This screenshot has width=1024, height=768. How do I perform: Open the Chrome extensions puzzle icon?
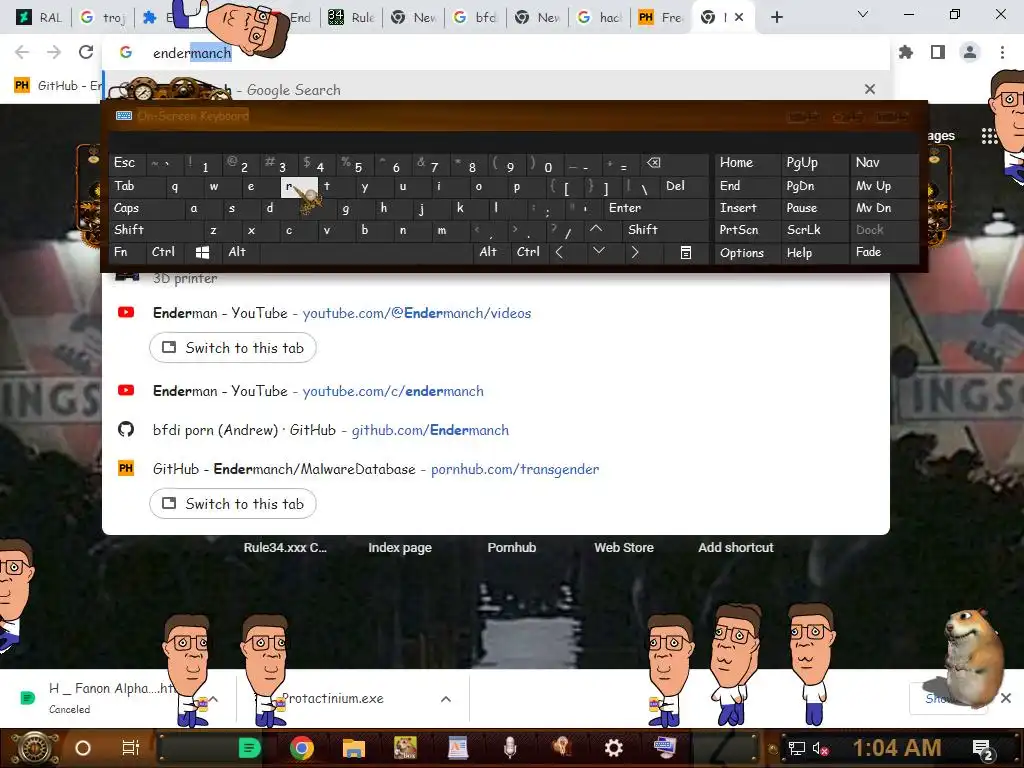[906, 52]
